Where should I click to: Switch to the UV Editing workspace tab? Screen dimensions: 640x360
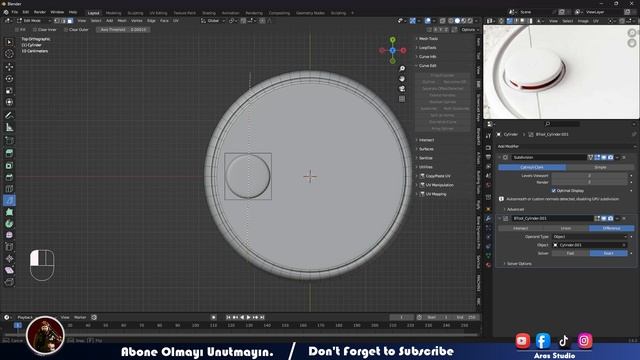point(158,13)
